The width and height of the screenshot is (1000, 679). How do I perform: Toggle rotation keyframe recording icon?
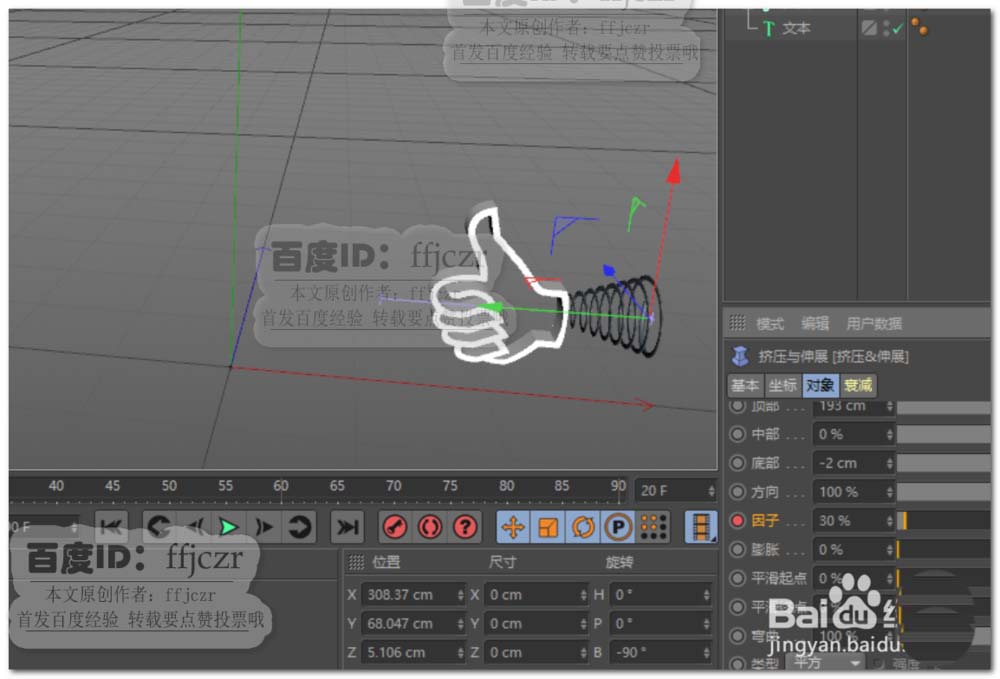(x=583, y=527)
